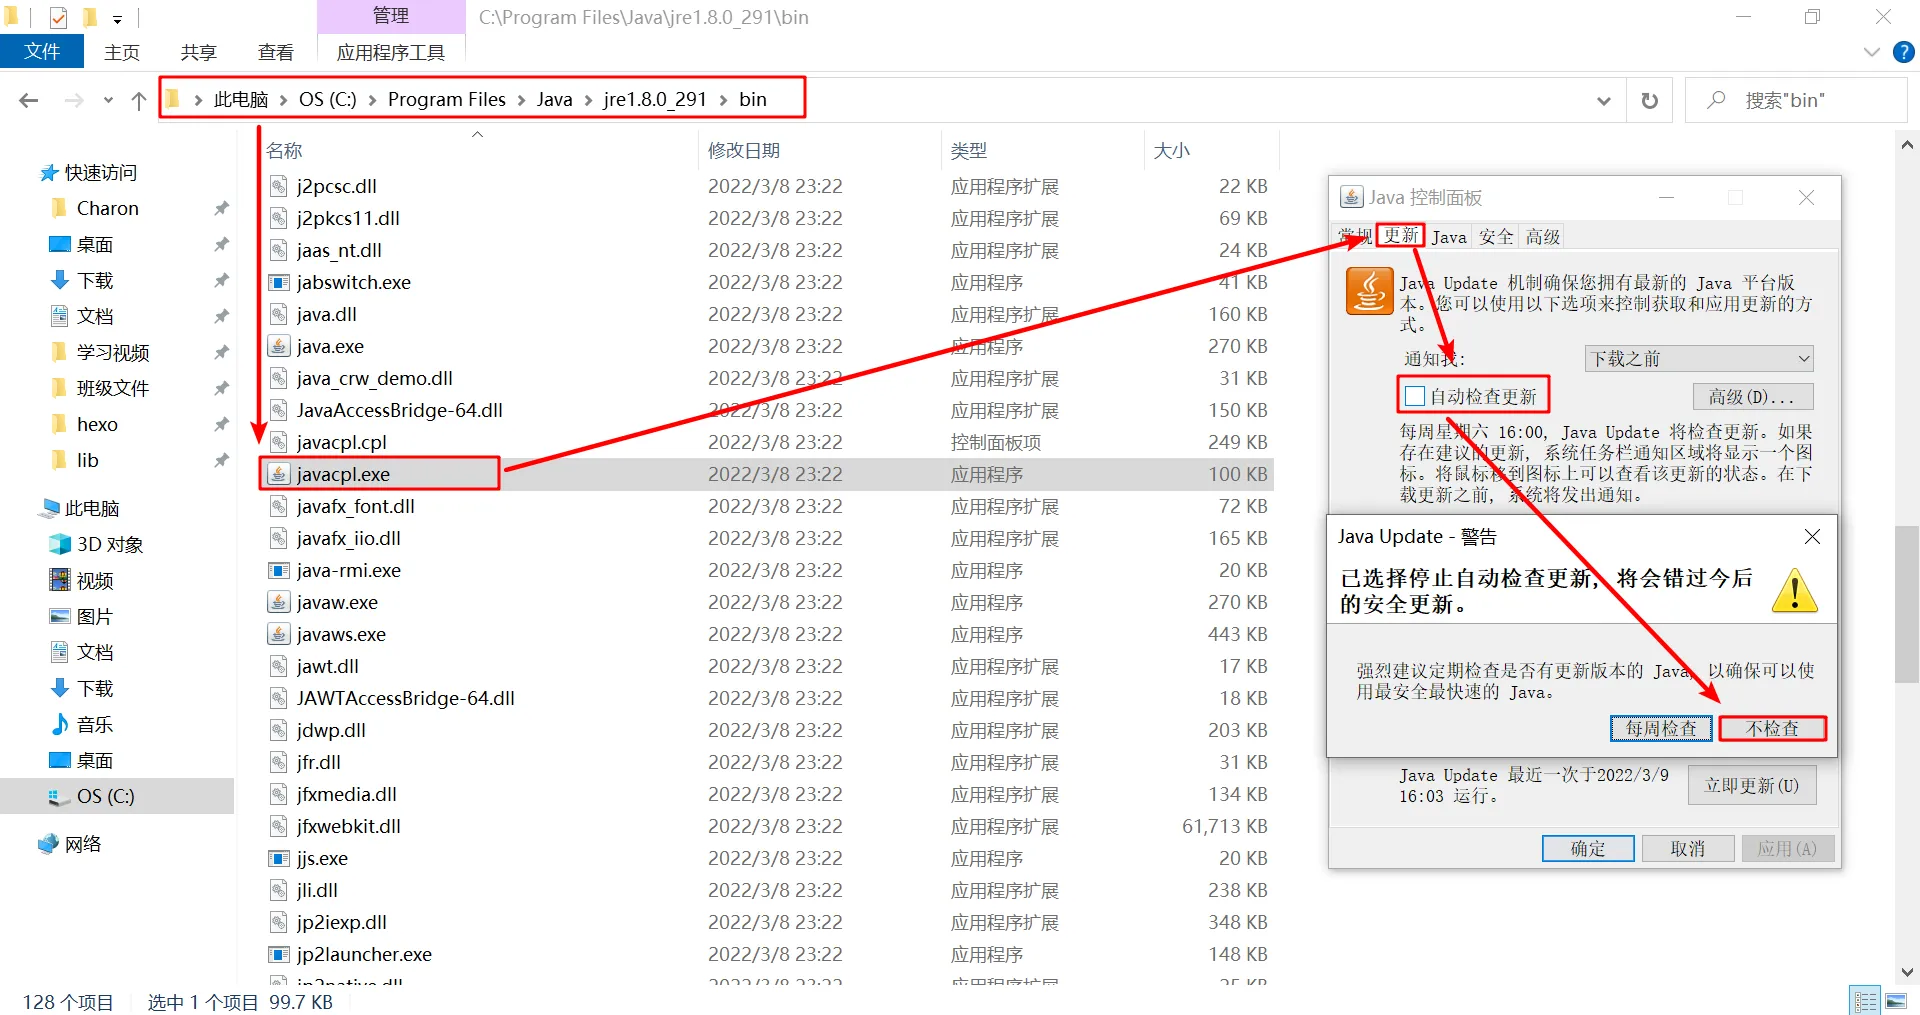1920x1015 pixels.
Task: Open the 文件 ribbon tab
Action: [x=42, y=52]
